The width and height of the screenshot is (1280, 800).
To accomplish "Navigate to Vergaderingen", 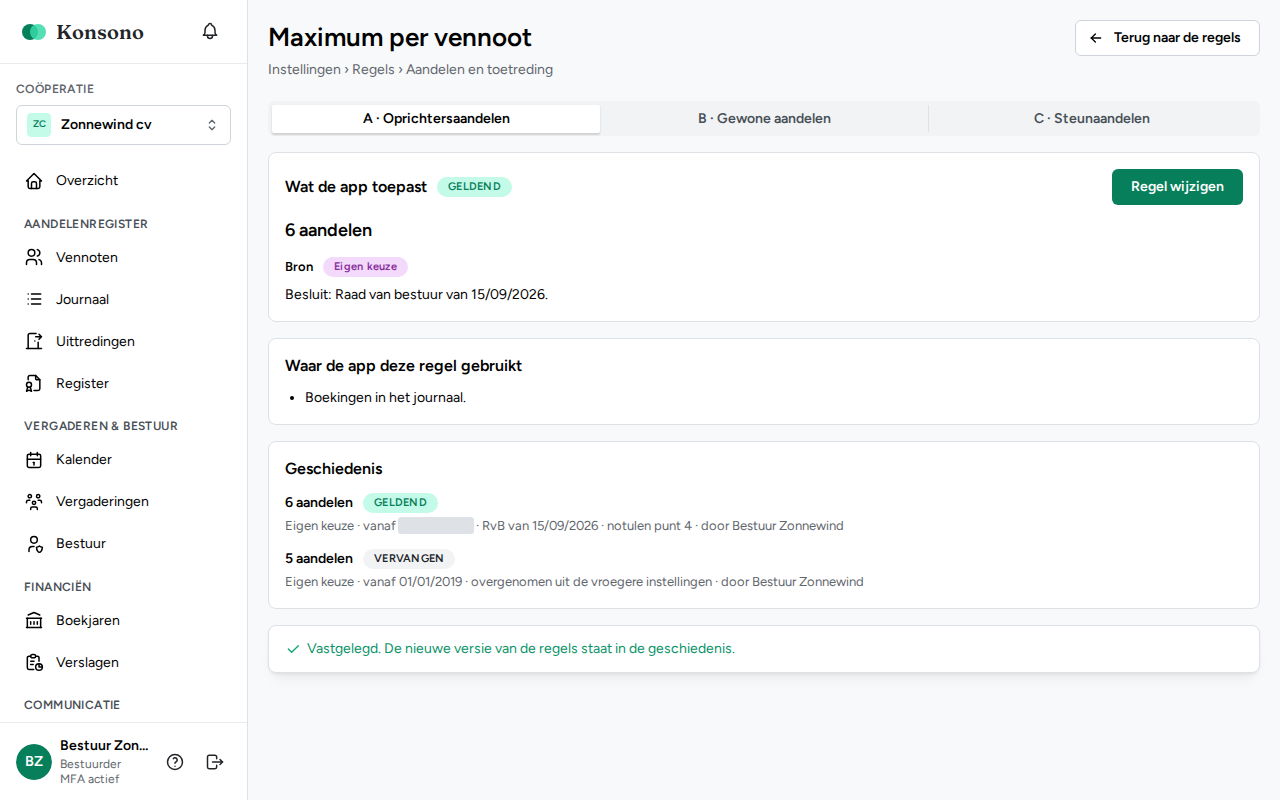I will click(123, 502).
